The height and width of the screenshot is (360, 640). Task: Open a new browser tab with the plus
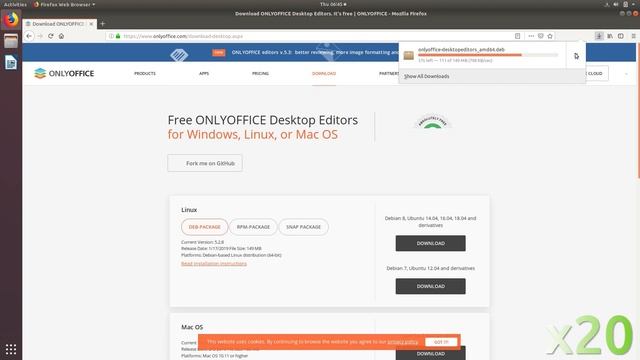click(x=102, y=24)
